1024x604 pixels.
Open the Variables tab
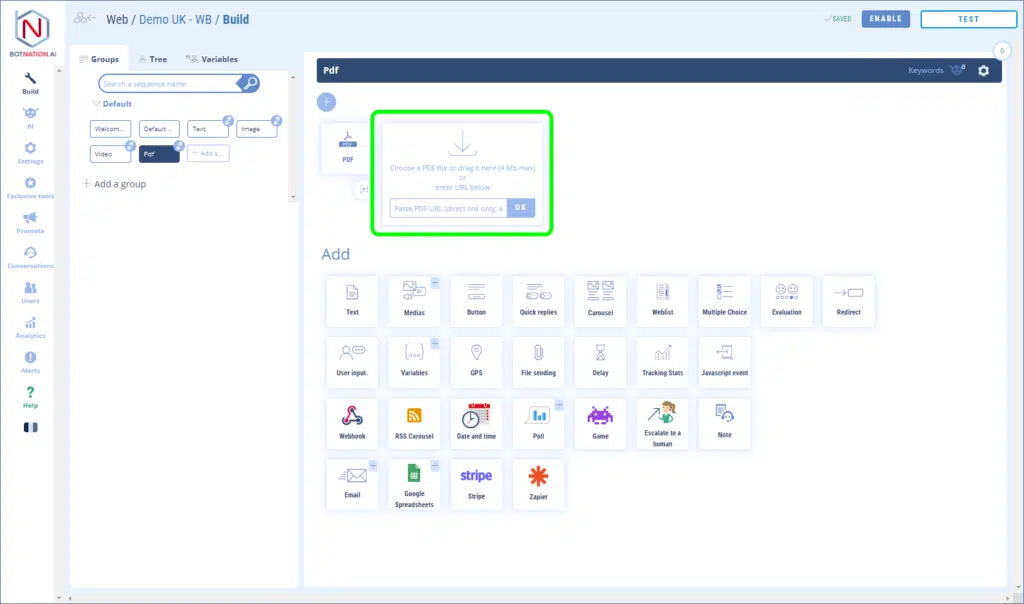coord(212,59)
